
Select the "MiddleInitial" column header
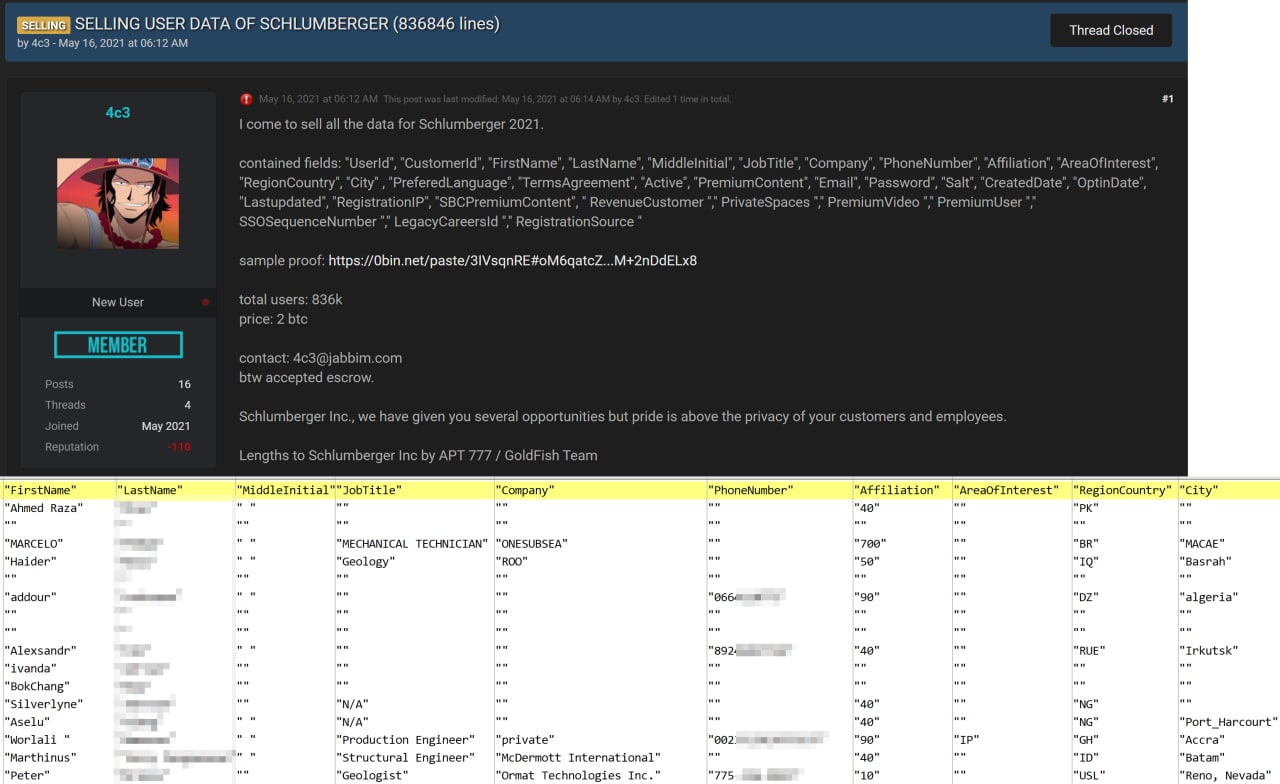coord(285,490)
